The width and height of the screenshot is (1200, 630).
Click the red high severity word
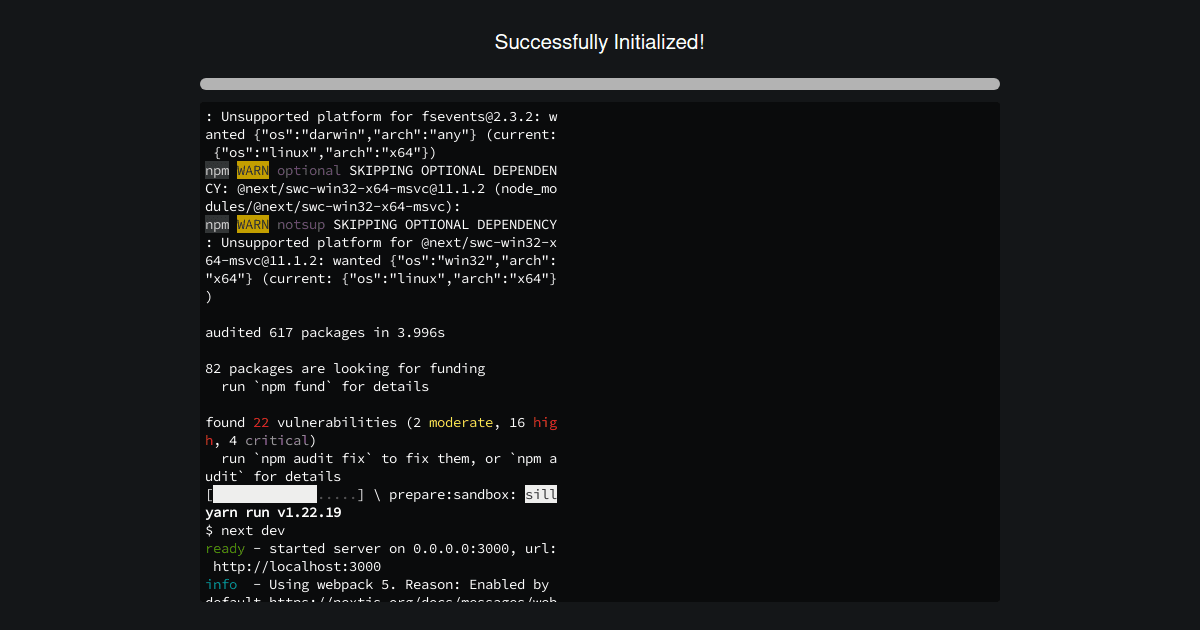544,422
